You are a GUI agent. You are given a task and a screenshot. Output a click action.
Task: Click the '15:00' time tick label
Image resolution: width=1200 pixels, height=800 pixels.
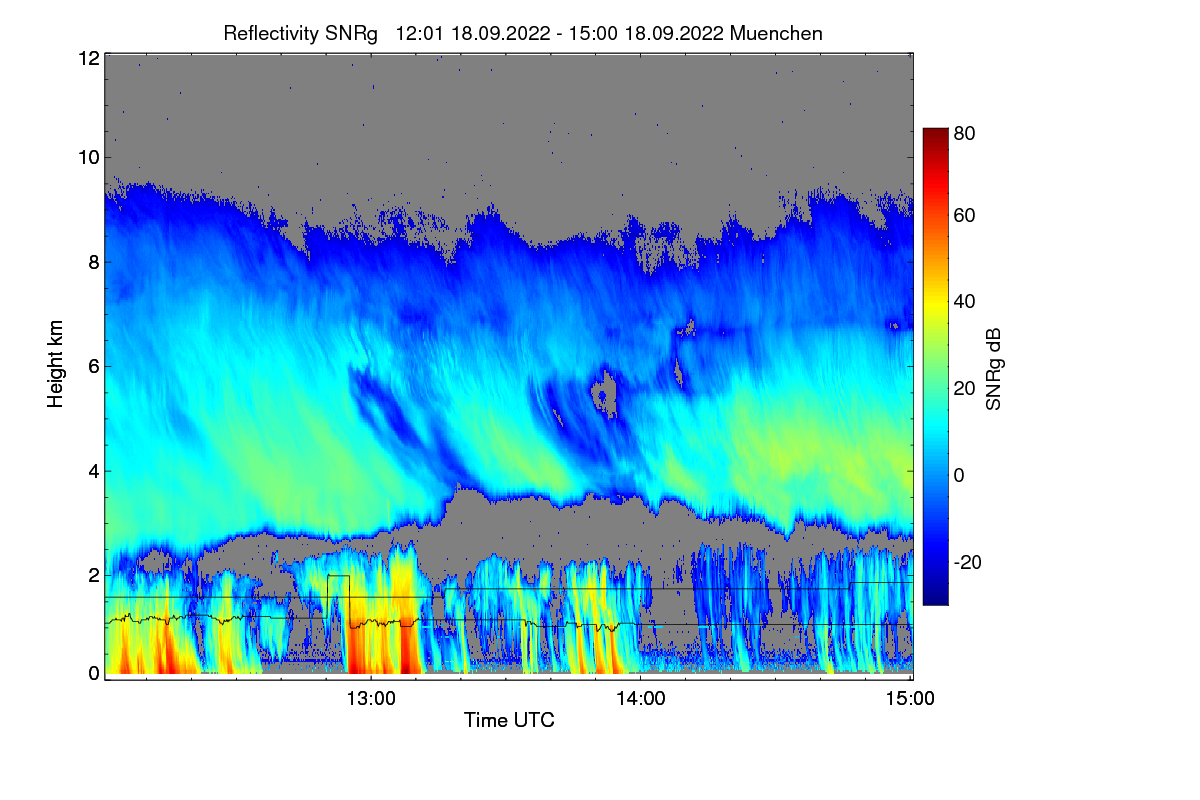tap(910, 699)
